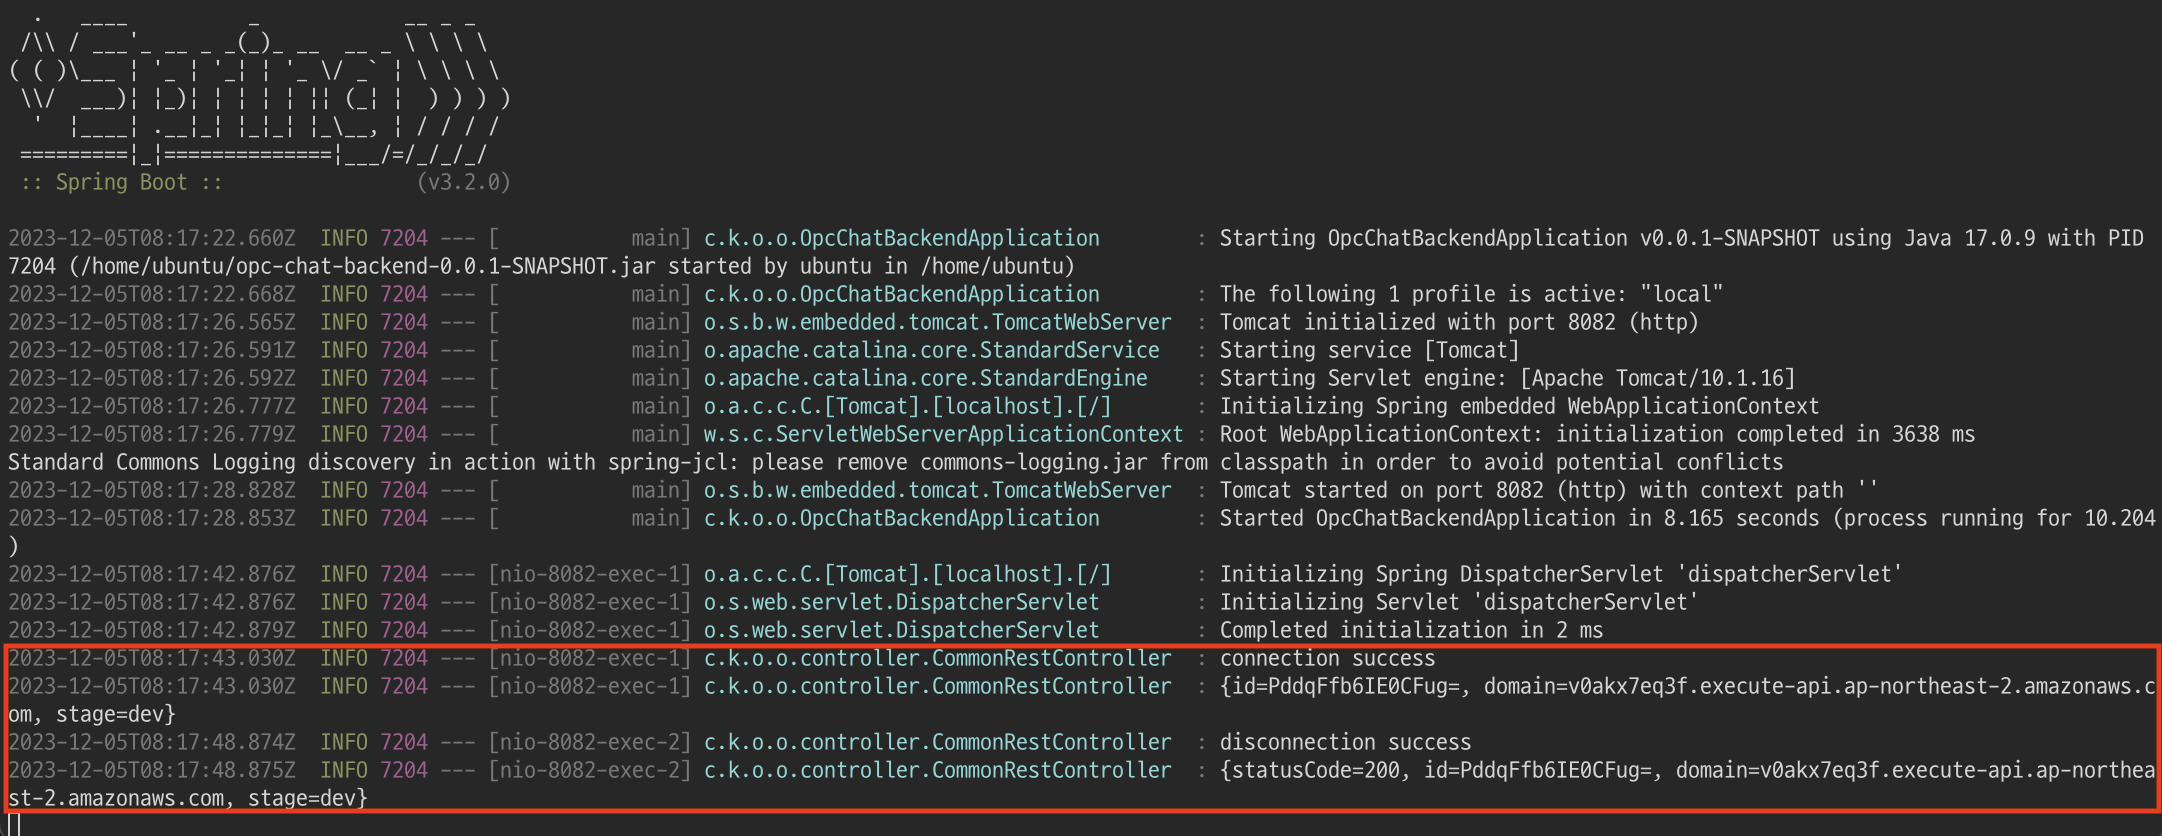
Task: Click logger 'w.s.c.ServletWebServerApplicationContext'
Action: [944, 434]
